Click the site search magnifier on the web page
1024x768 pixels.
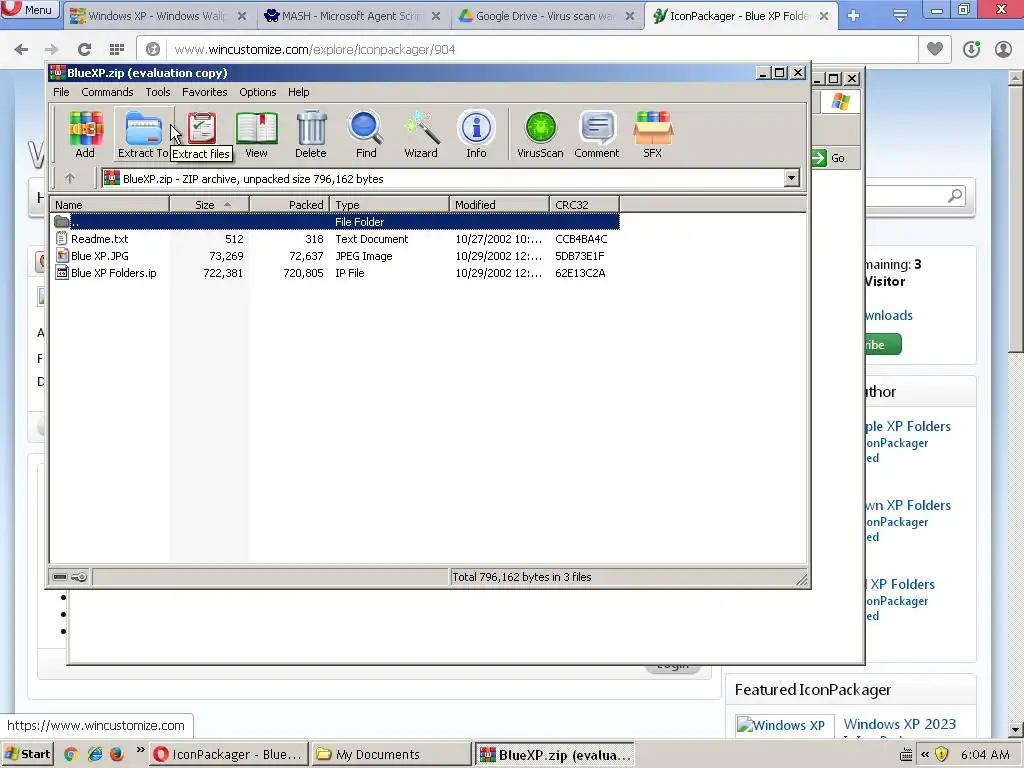955,195
